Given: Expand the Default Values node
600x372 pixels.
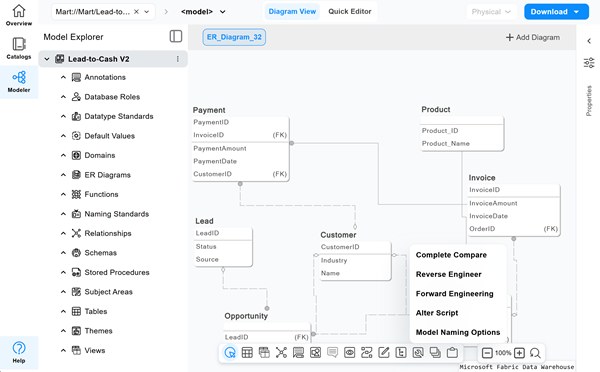Looking at the screenshot, I should pos(63,136).
